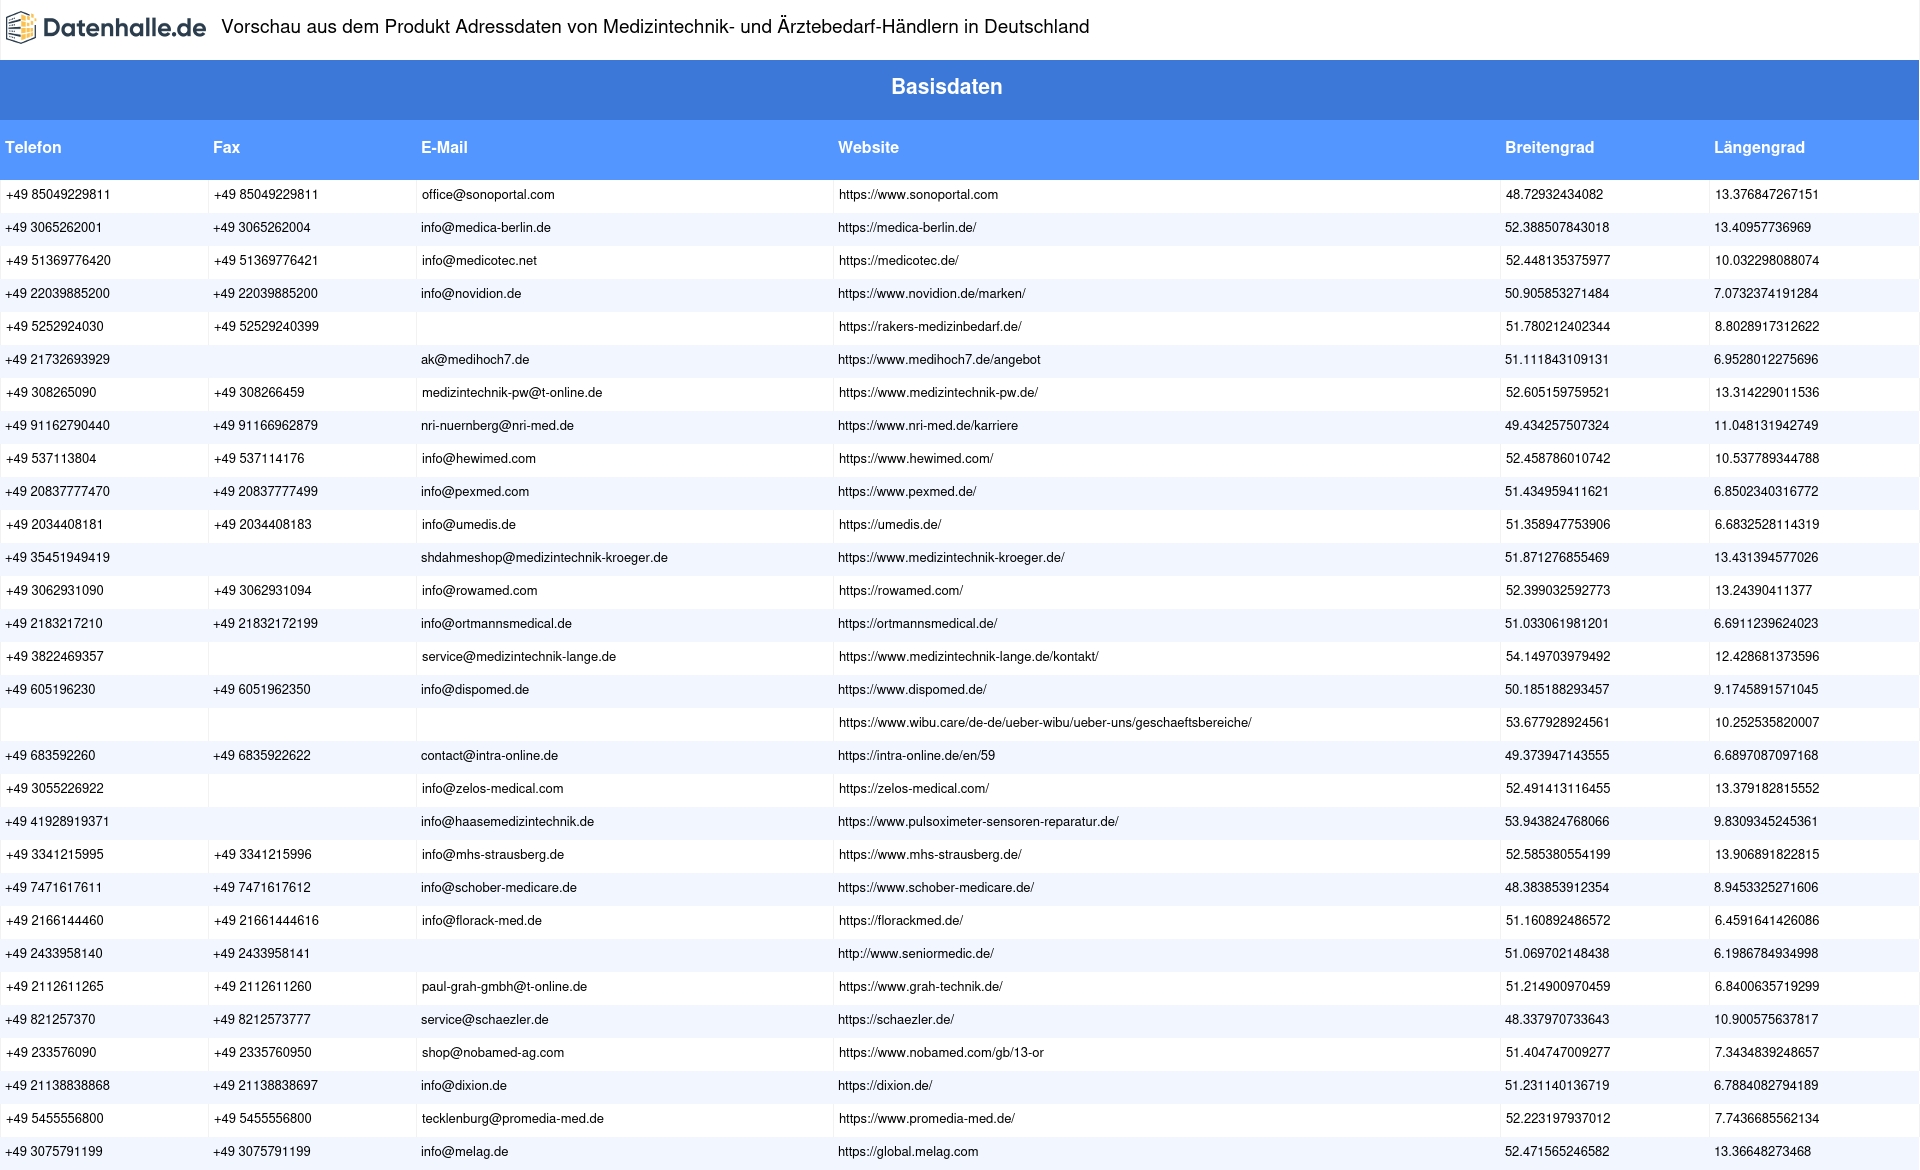
Task: Open pulsoximeter-sensoren-reparatur.de link
Action: click(x=978, y=822)
